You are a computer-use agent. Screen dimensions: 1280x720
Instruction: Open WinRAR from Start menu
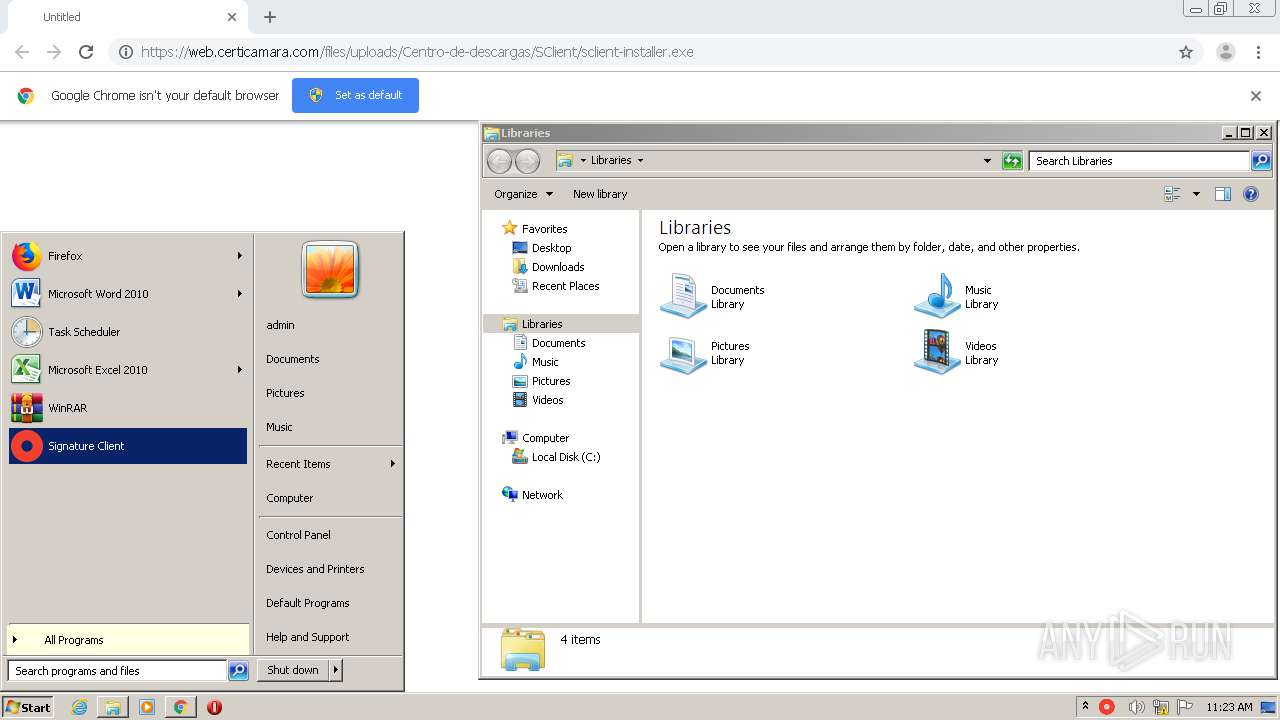128,408
